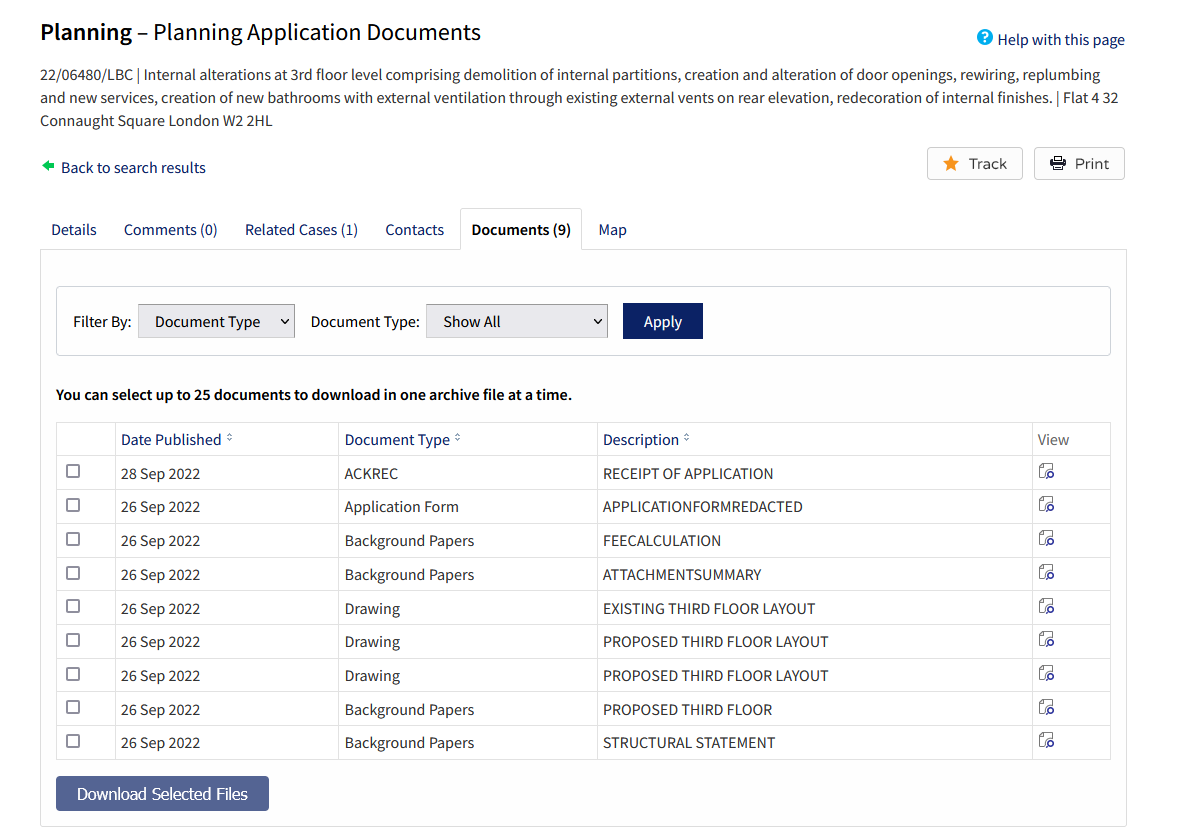The image size is (1200, 836).
Task: Open view icon for RECEIPT OF APPLICATION
Action: tap(1046, 472)
